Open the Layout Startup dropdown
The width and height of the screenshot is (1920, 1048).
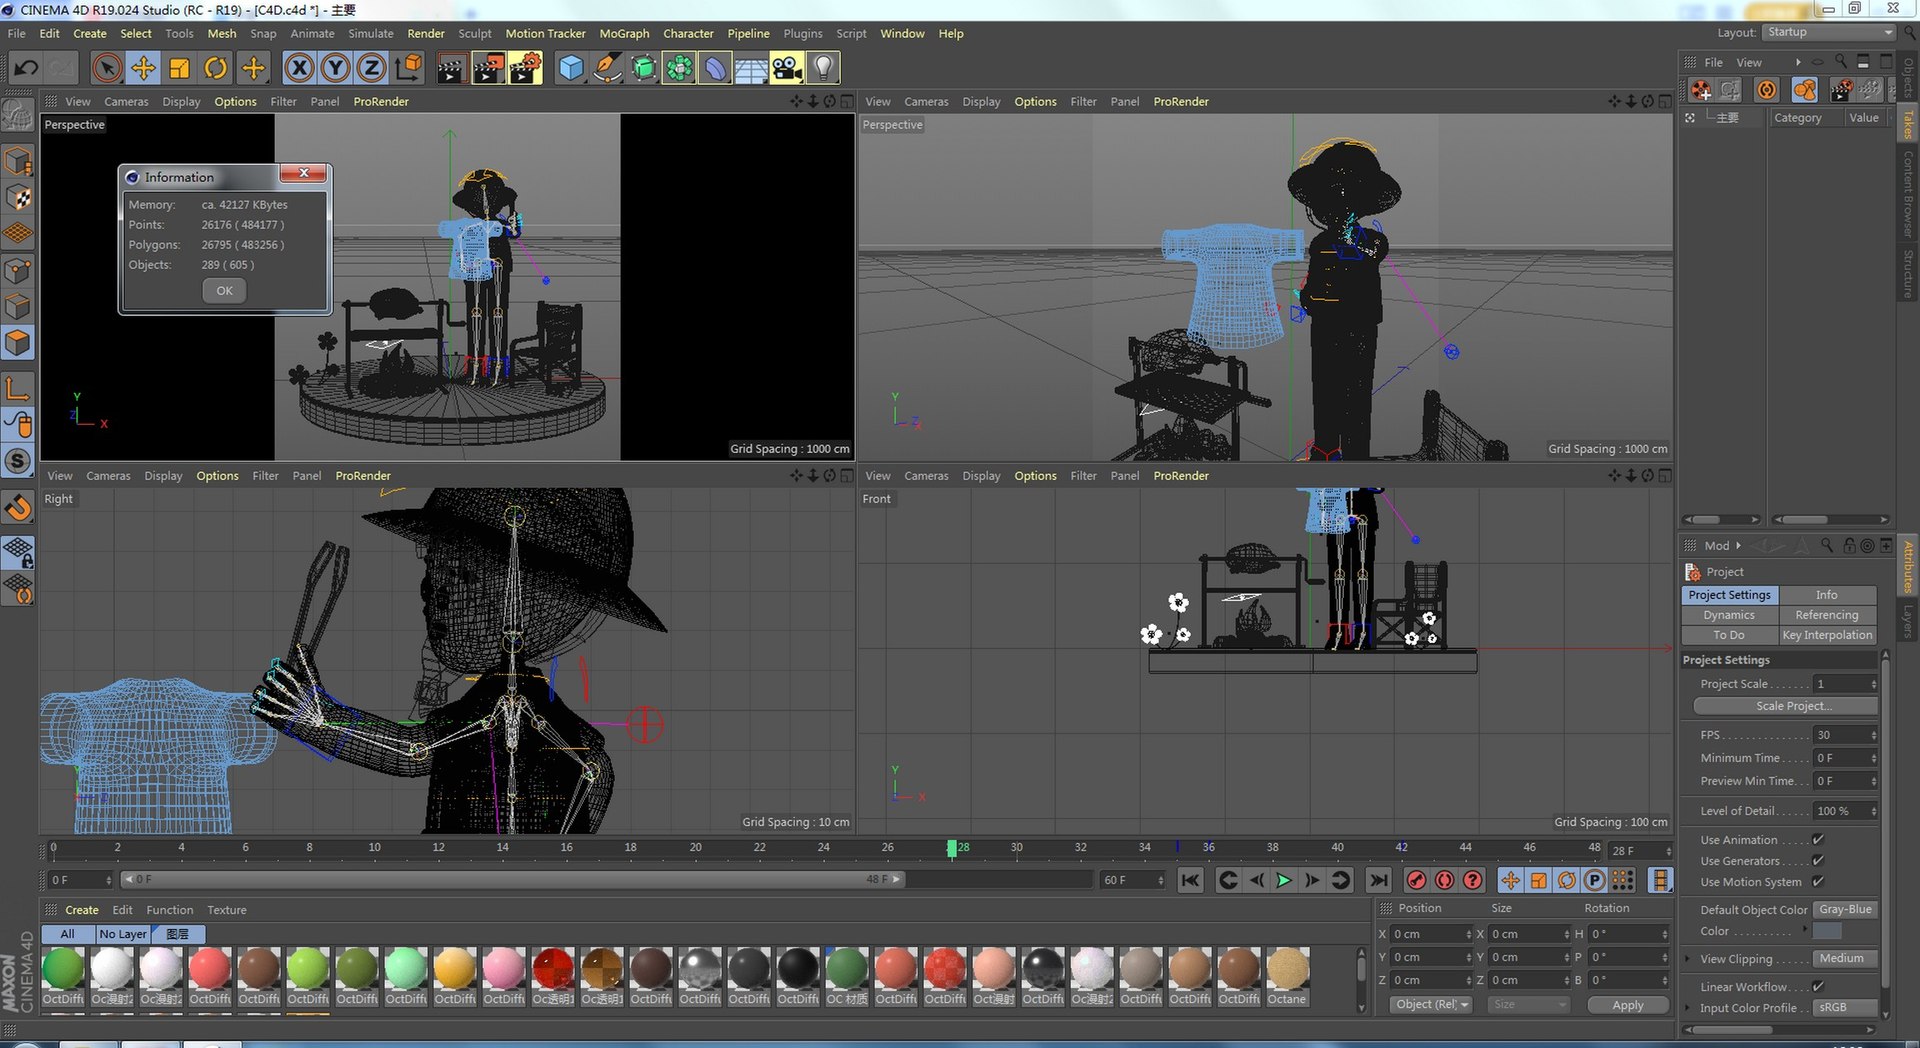(x=1829, y=32)
